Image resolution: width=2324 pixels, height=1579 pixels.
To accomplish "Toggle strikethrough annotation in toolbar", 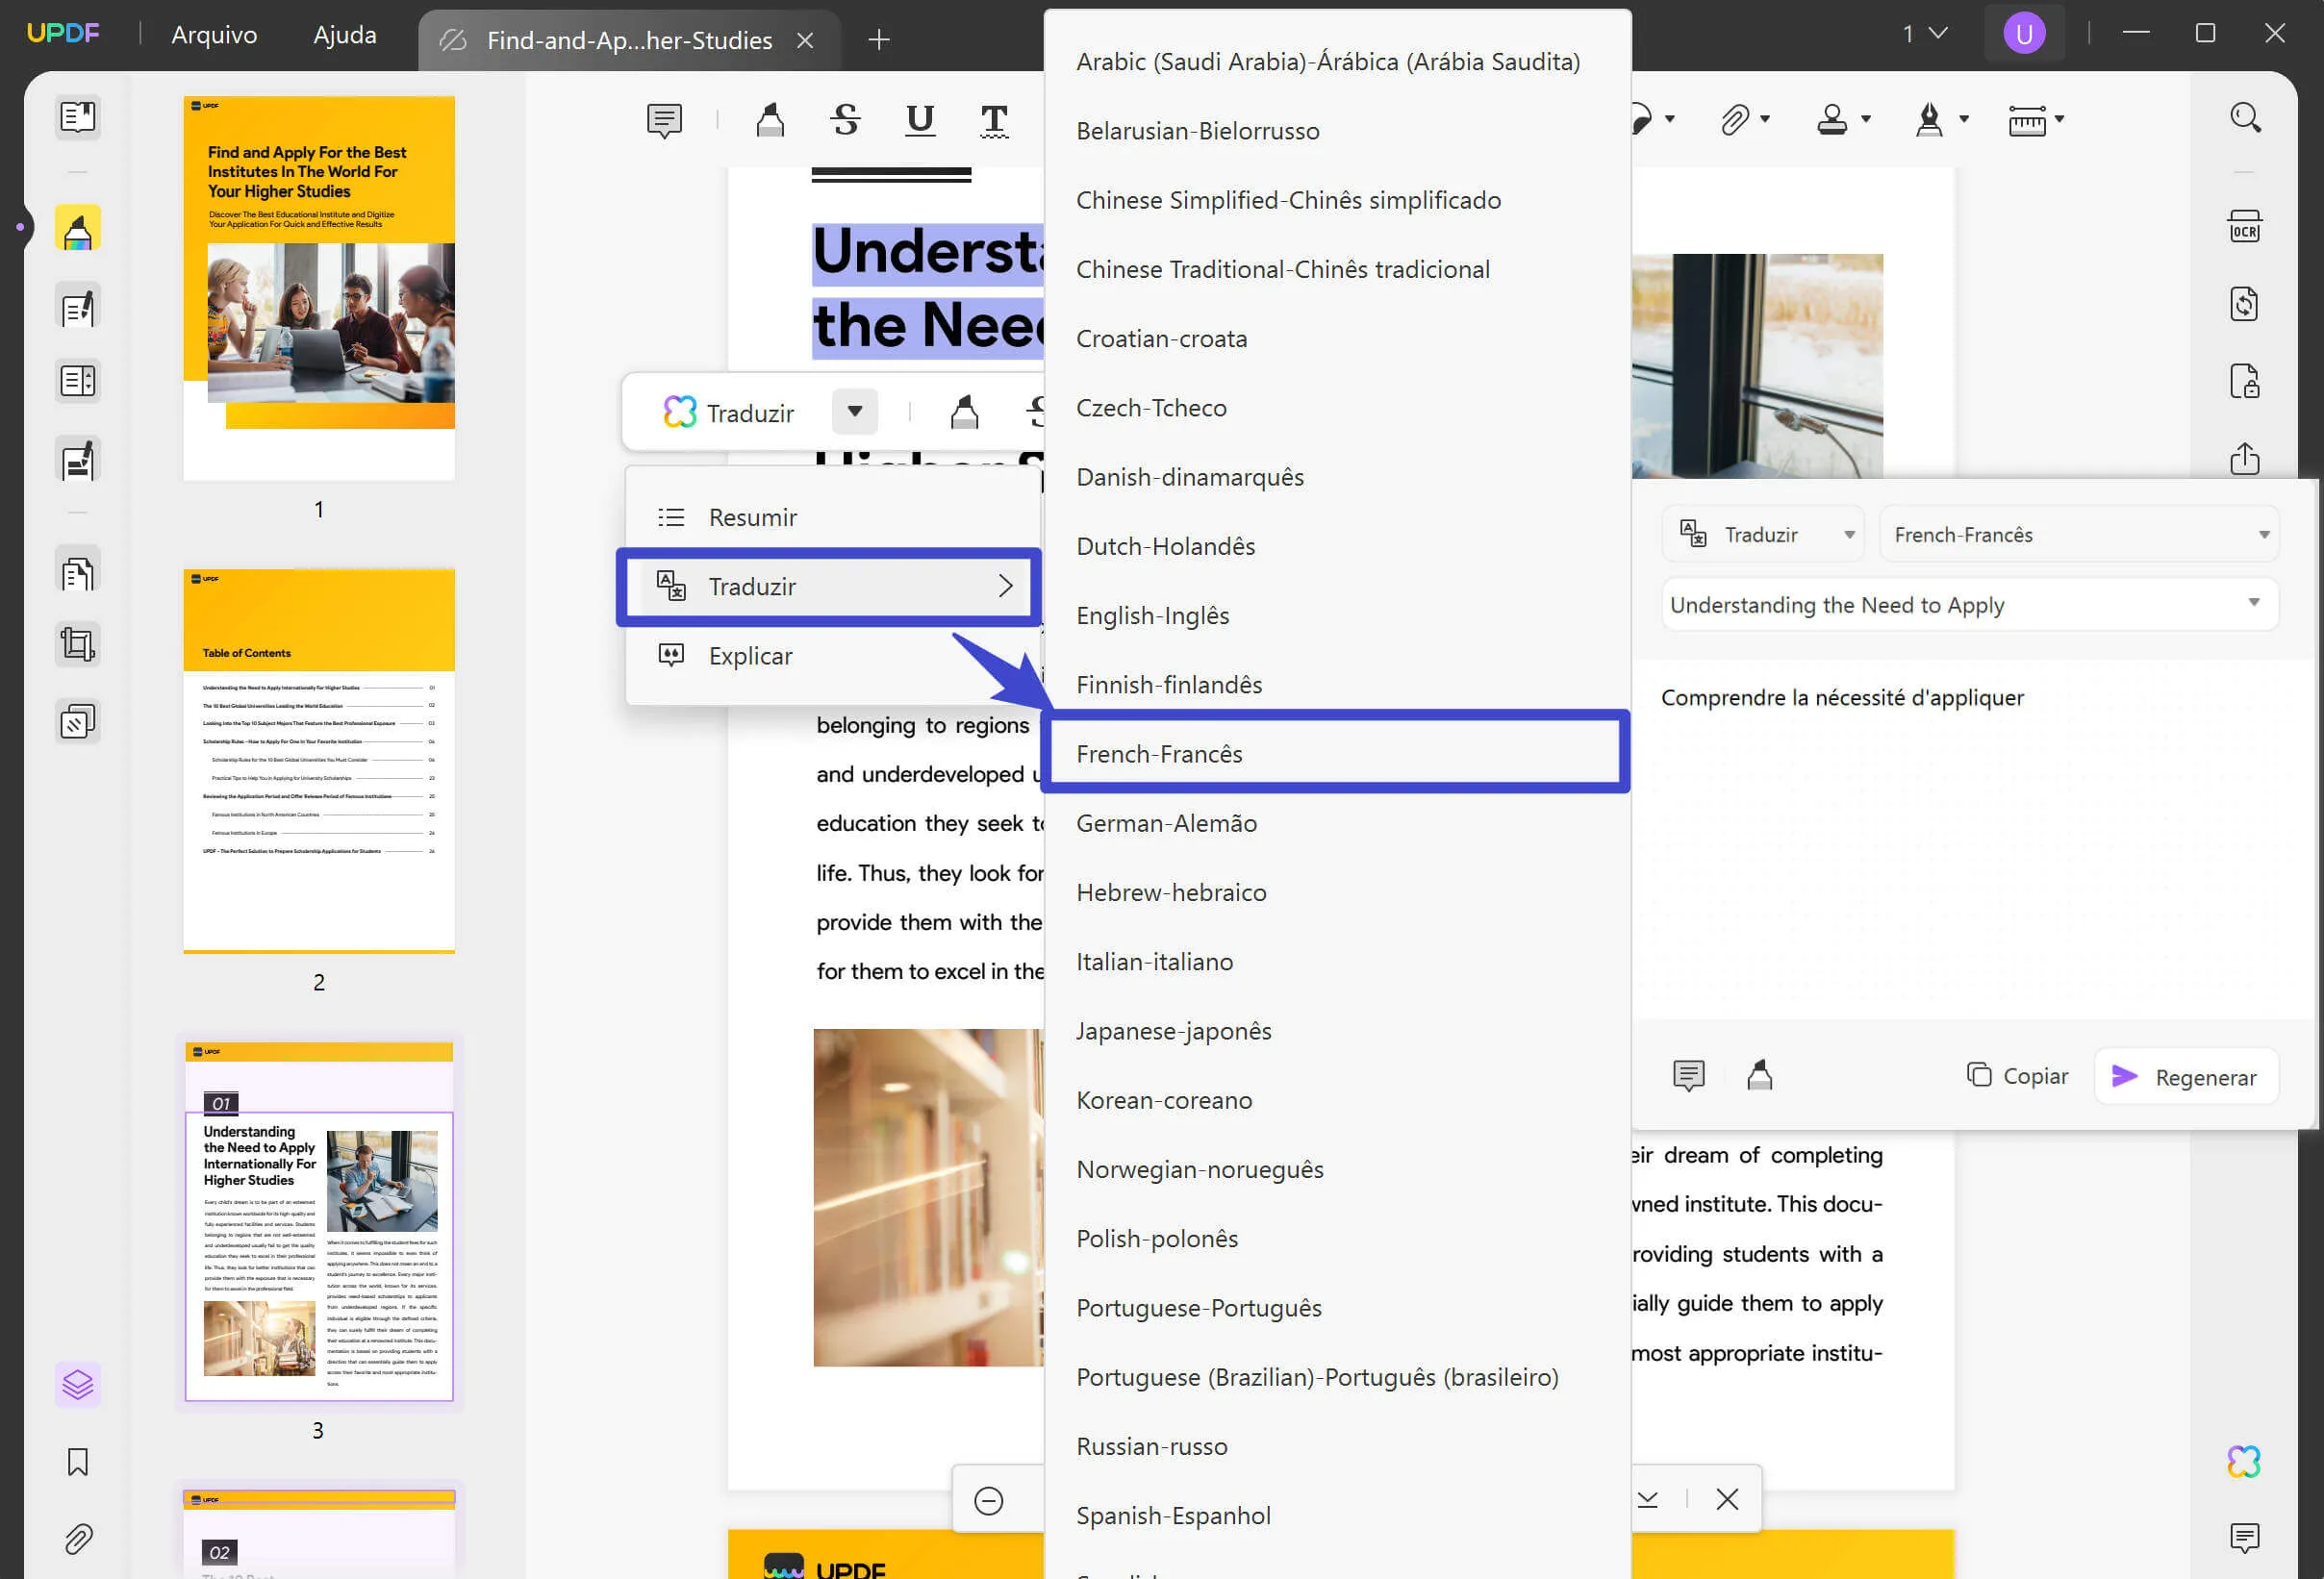I will (x=845, y=120).
